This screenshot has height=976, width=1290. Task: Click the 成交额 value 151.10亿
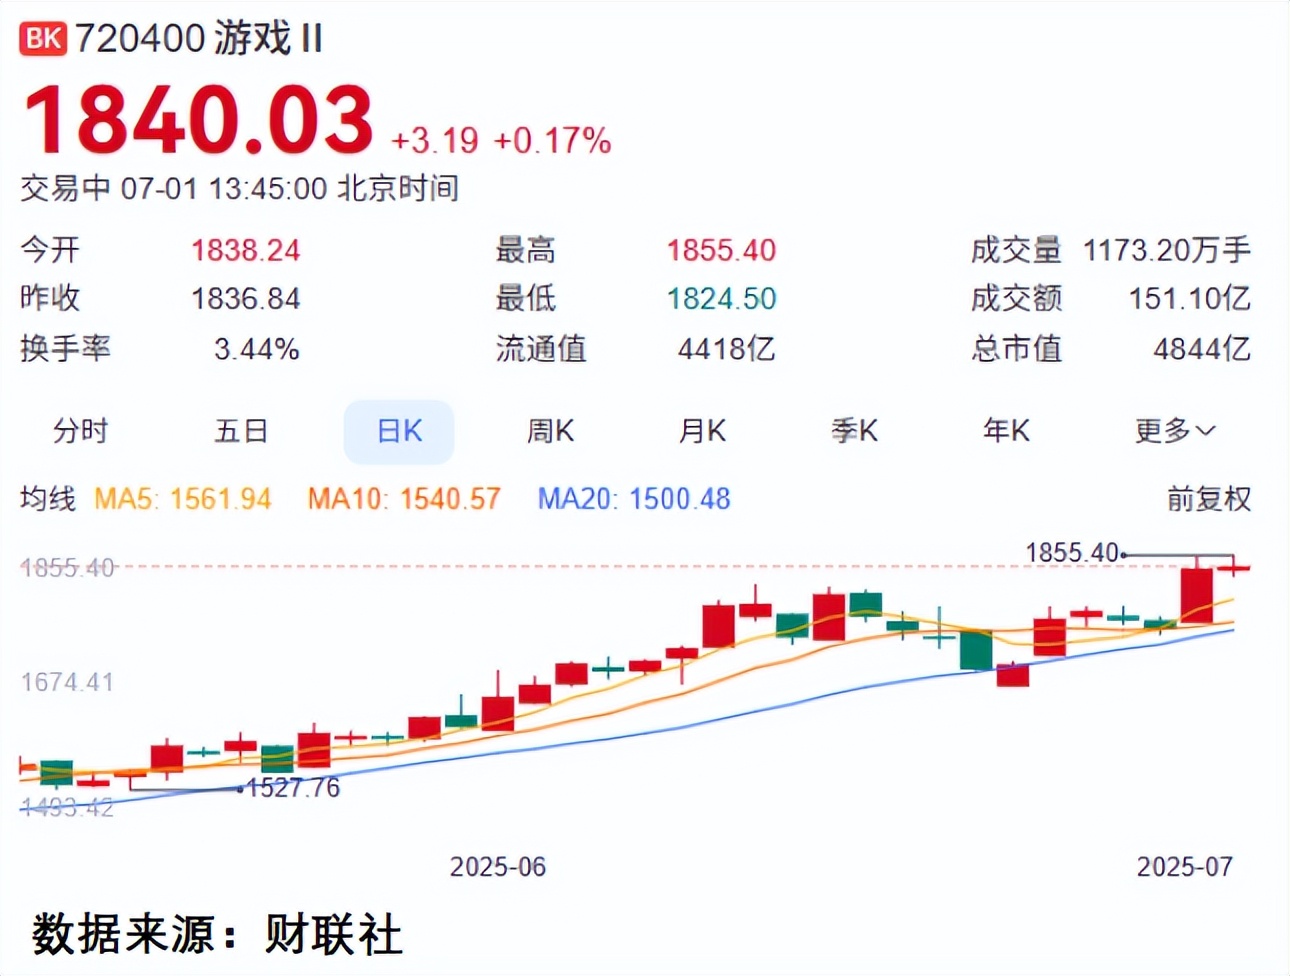[x=1190, y=298]
